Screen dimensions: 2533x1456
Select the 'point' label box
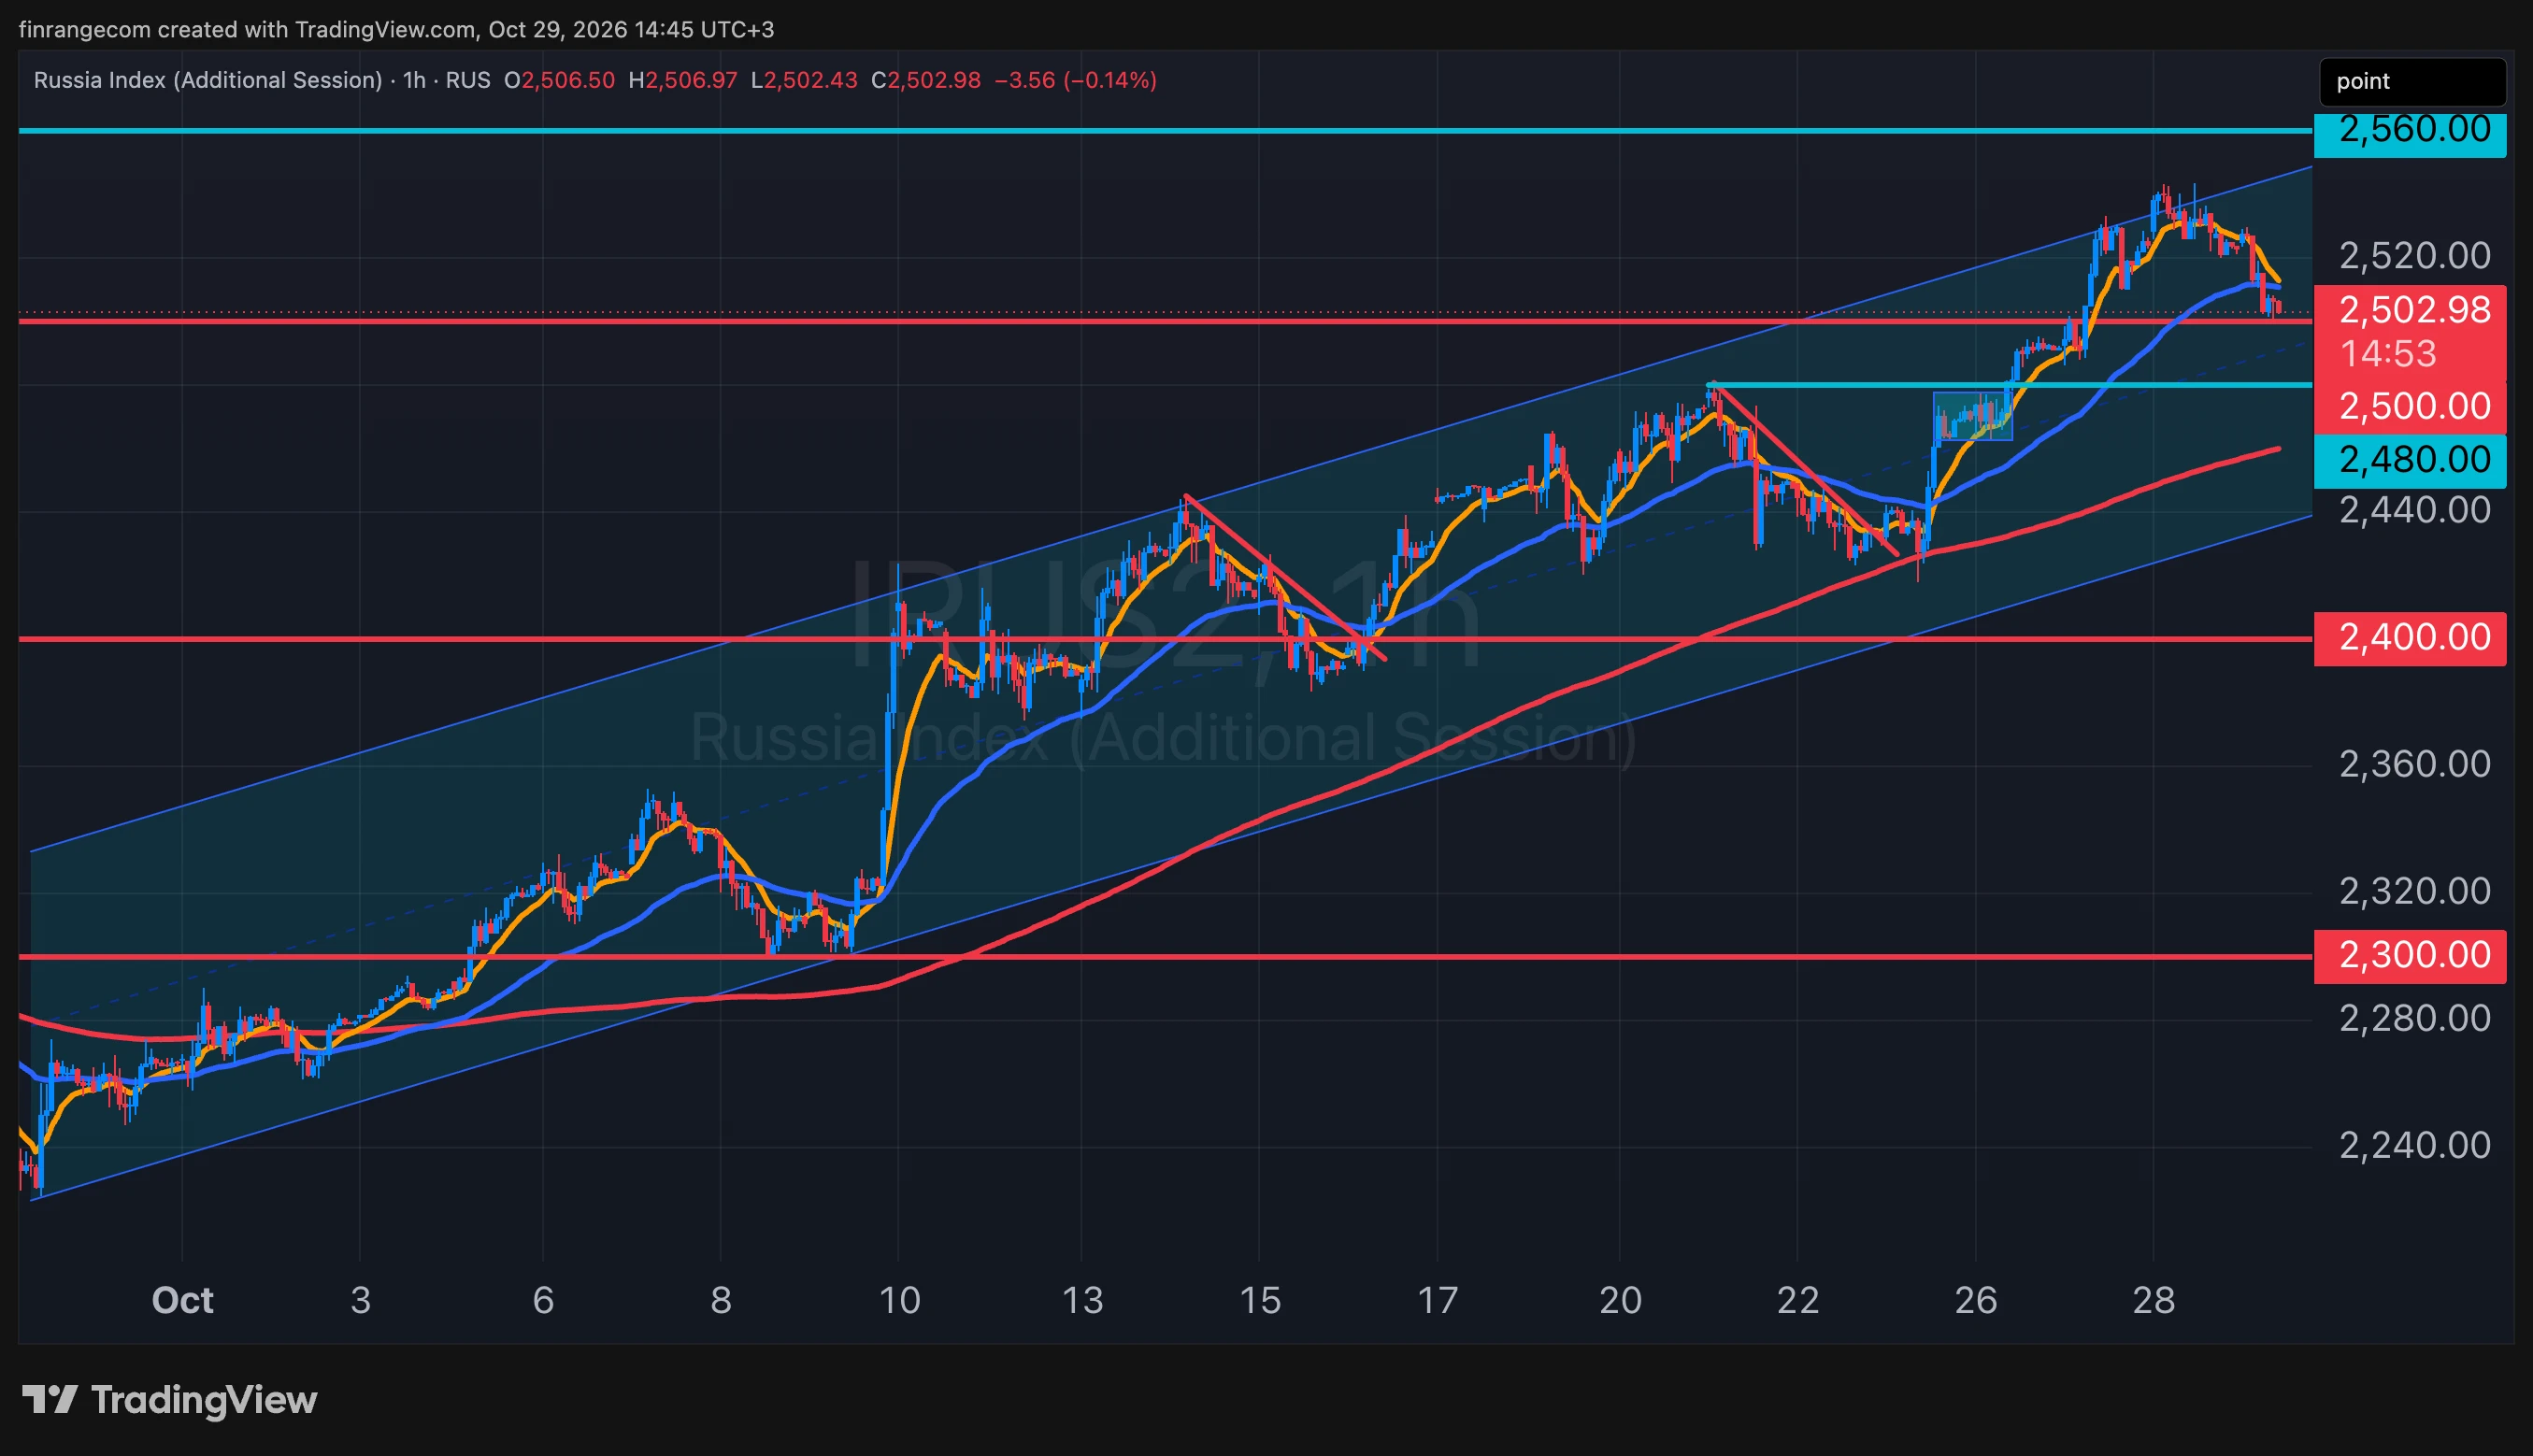tap(2412, 82)
